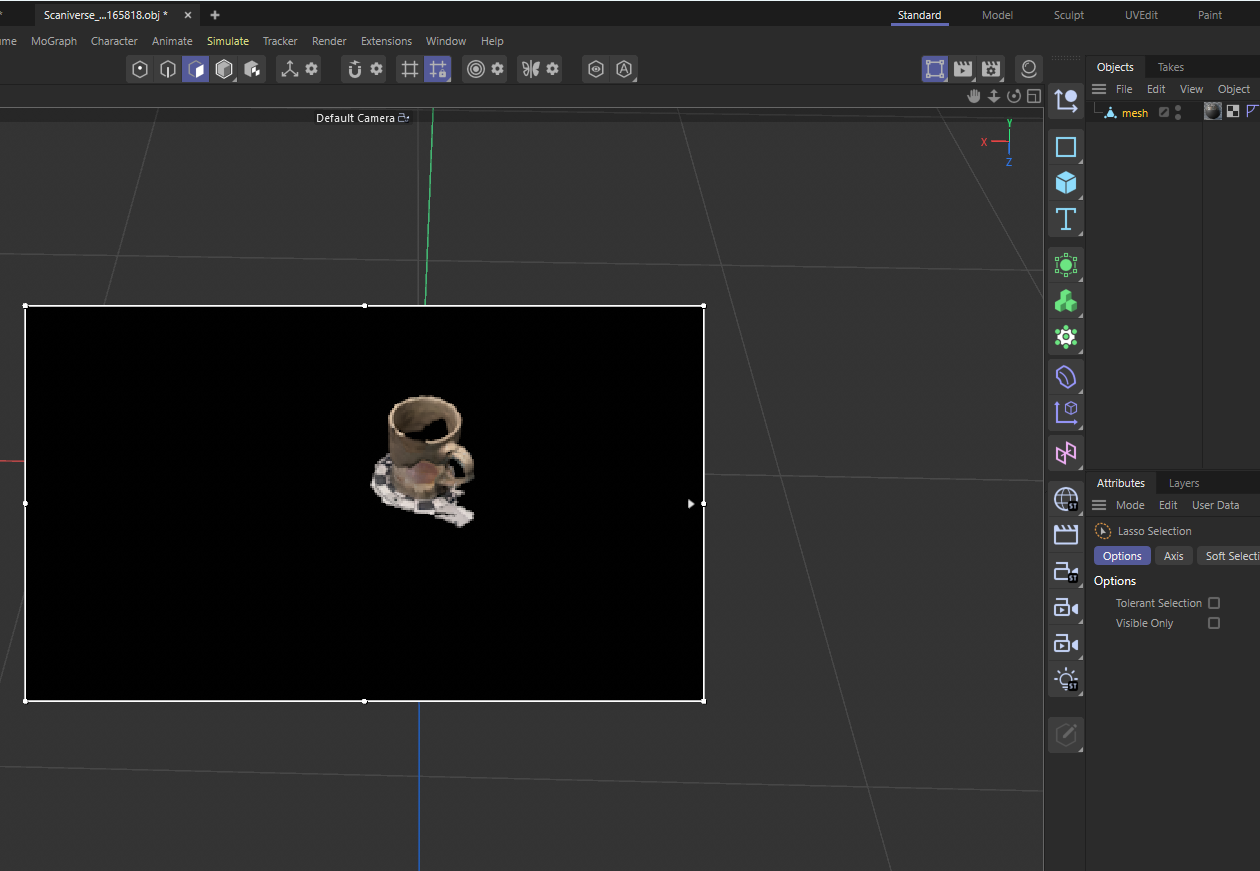Enable the Visible Only option
The width and height of the screenshot is (1260, 871).
coord(1214,622)
